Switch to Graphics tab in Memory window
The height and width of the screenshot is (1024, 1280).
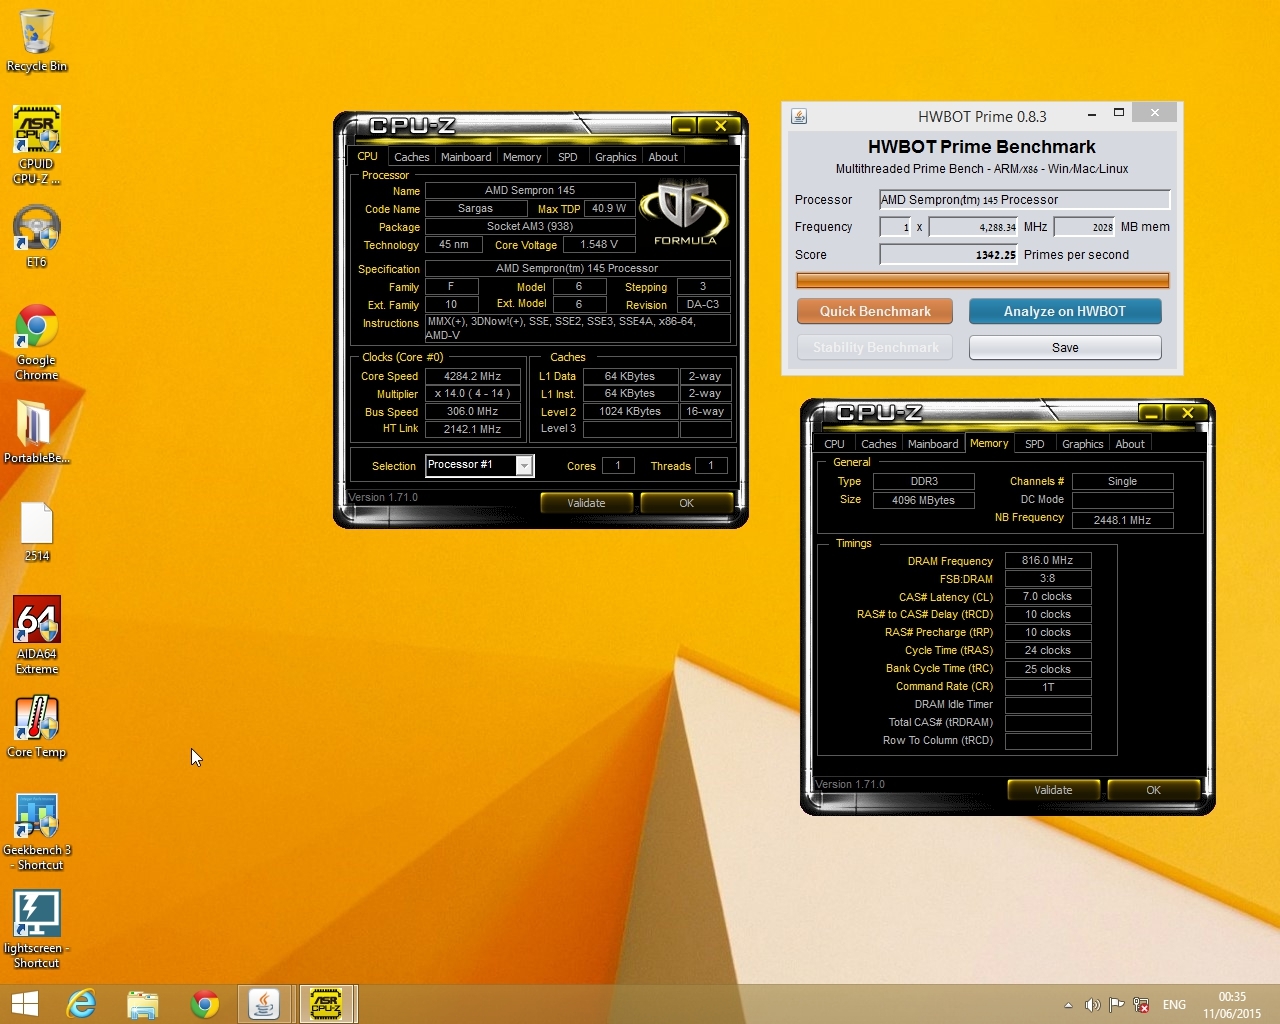(x=1082, y=444)
